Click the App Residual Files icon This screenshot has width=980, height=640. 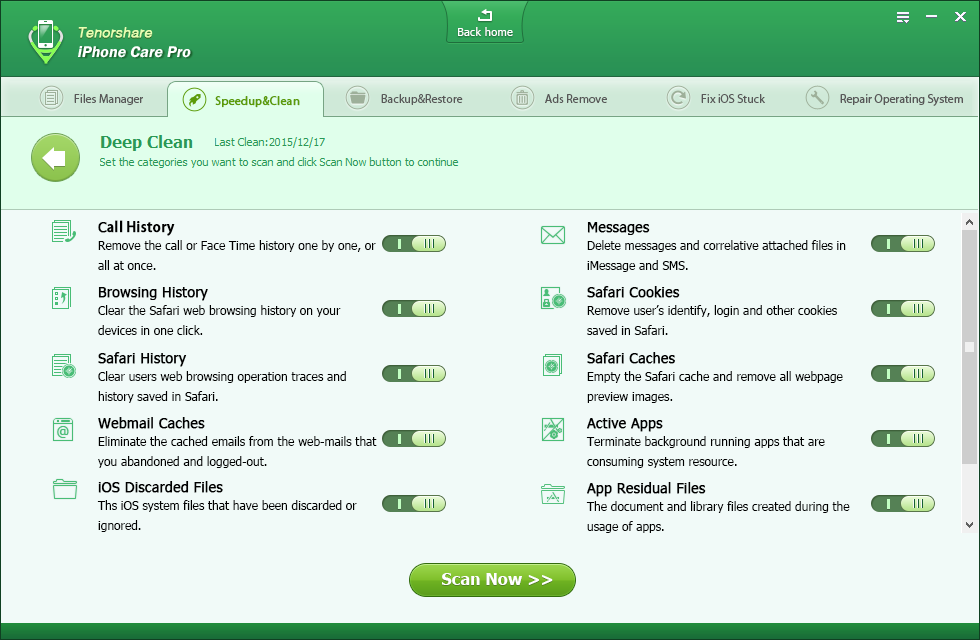pos(553,494)
